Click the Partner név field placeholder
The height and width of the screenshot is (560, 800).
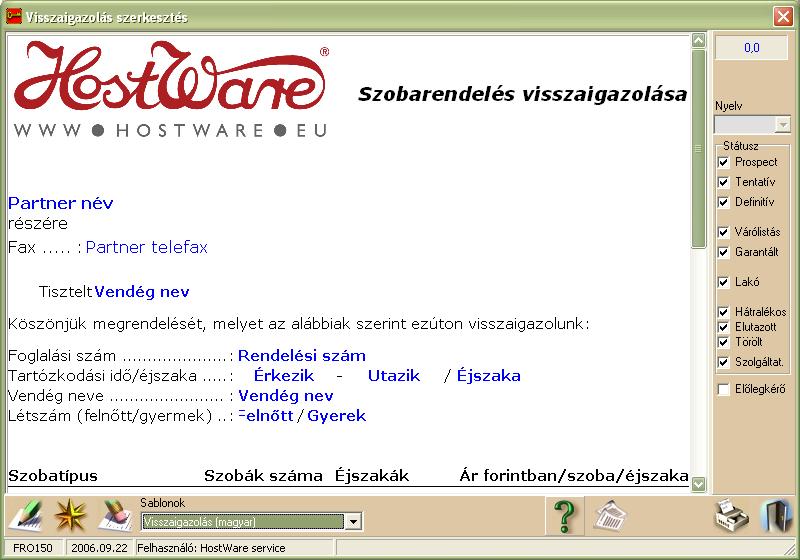tap(61, 203)
